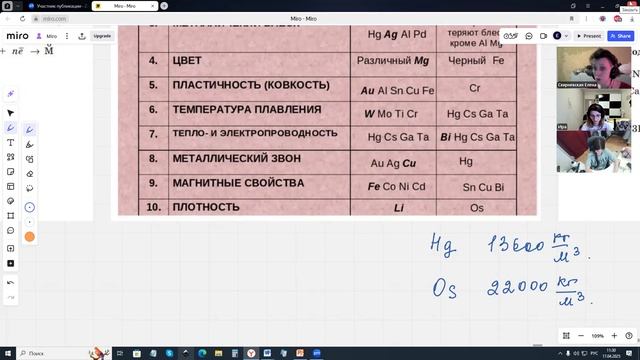This screenshot has height=360, width=640.
Task: Open comments chat icon in top bar
Action: coord(529,36)
